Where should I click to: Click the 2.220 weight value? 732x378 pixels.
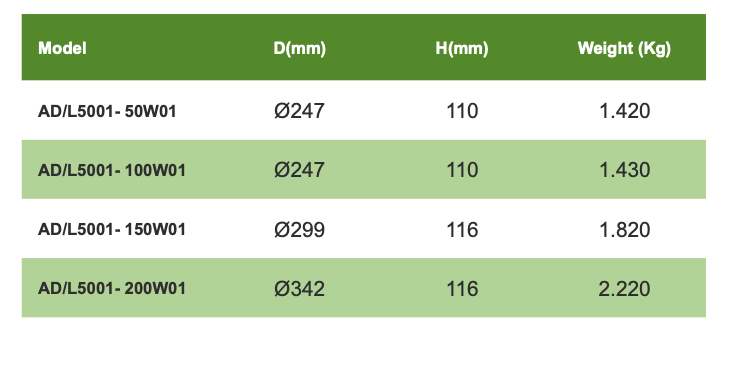tap(625, 288)
